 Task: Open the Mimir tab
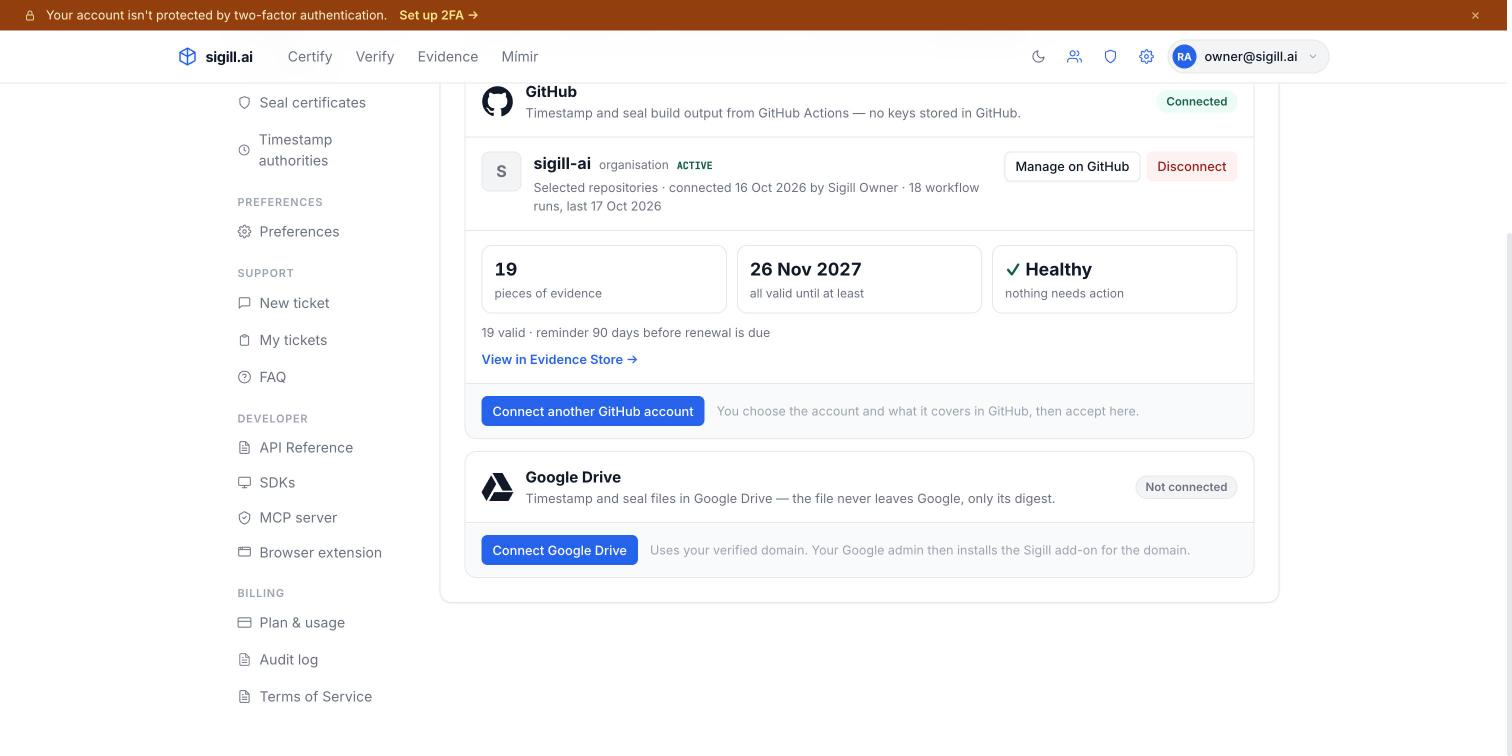(x=520, y=57)
